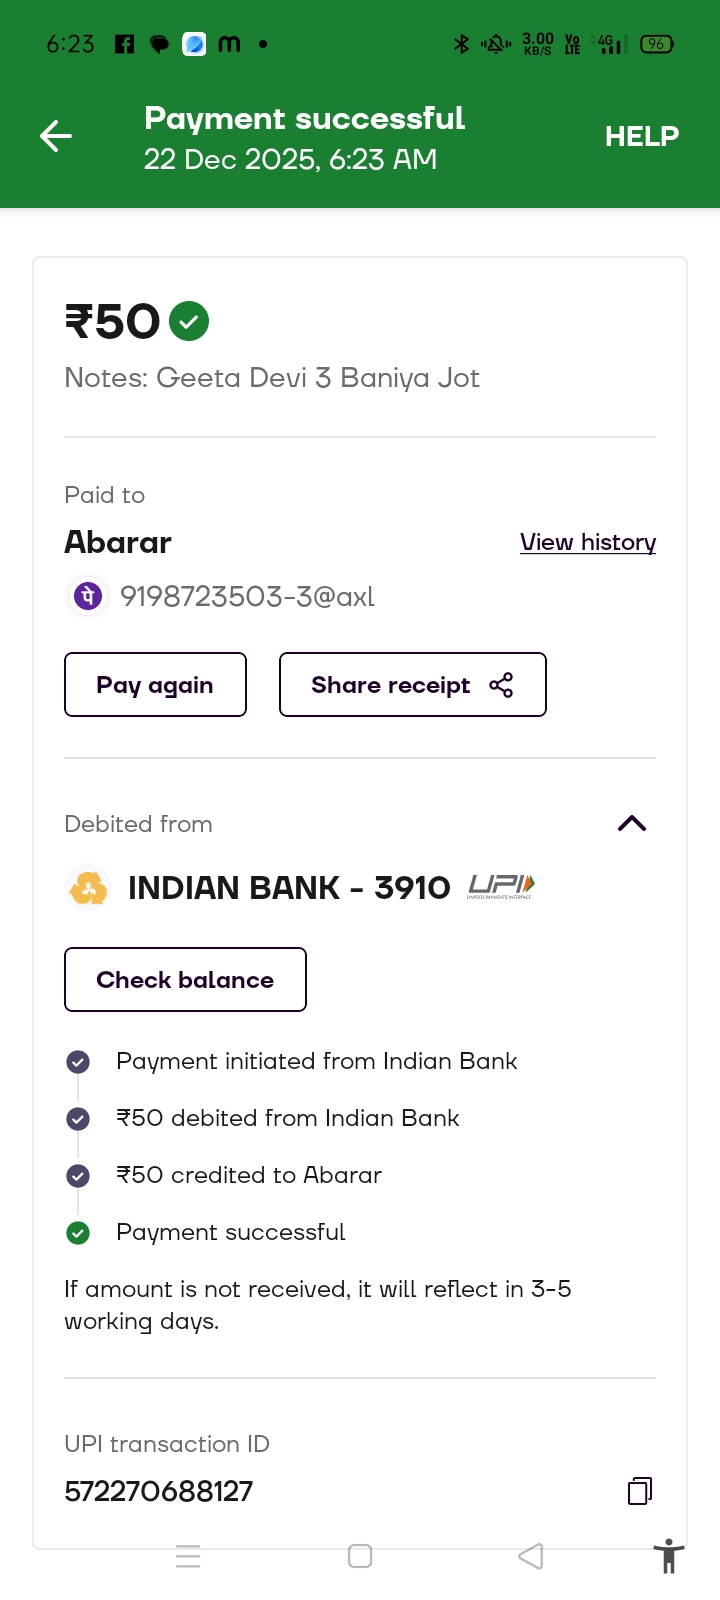The width and height of the screenshot is (720, 1600).
Task: Open View history link for Abarar
Action: tap(587, 542)
